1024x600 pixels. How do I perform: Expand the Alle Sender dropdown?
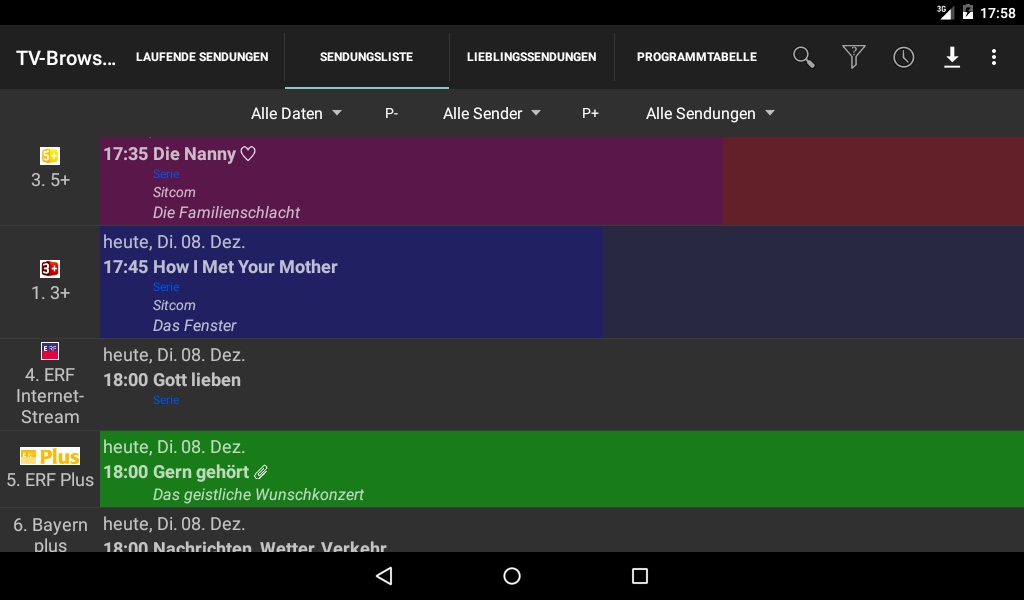(x=491, y=114)
